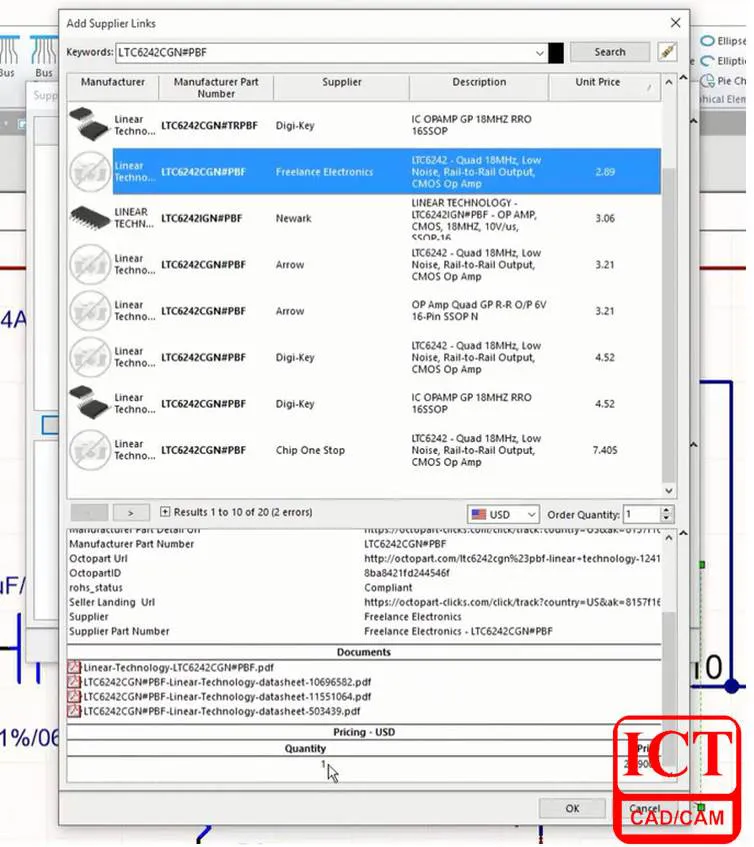Decrease Order Quantity with down stepper
Viewport: 754px width, 847px height.
667,519
